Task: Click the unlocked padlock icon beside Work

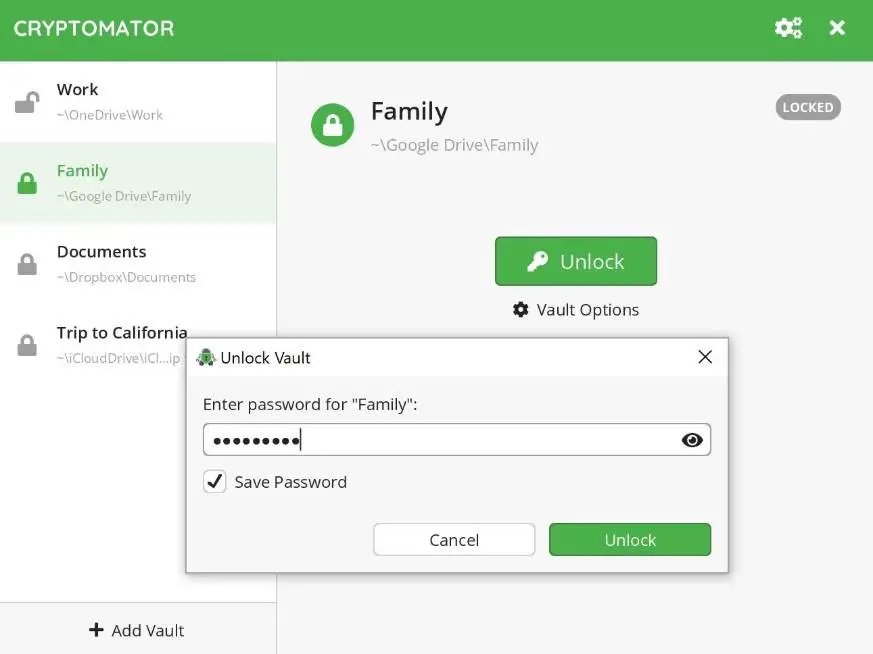Action: [27, 102]
